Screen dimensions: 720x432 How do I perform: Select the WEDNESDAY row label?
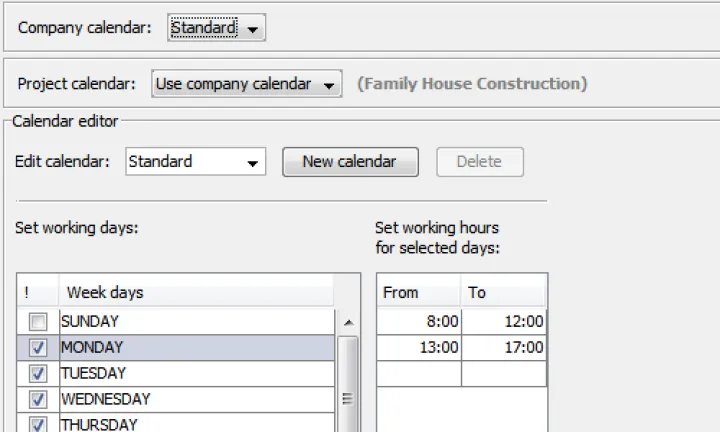[x=106, y=399]
